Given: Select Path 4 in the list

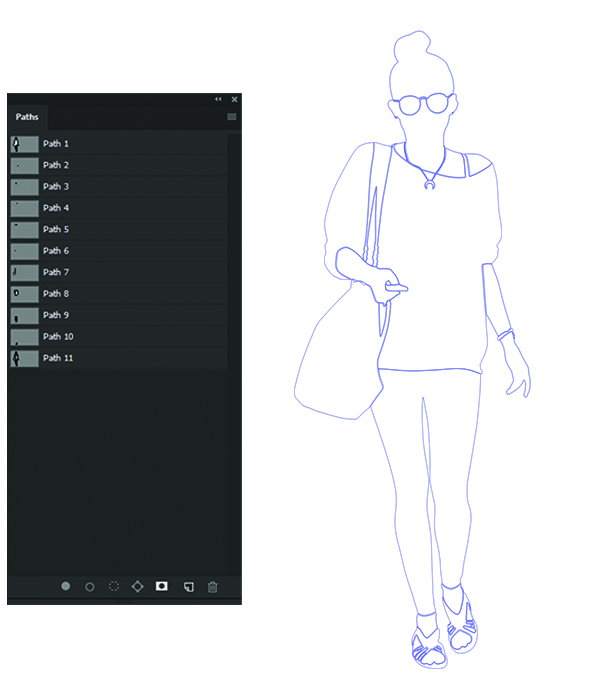Looking at the screenshot, I should click(56, 208).
